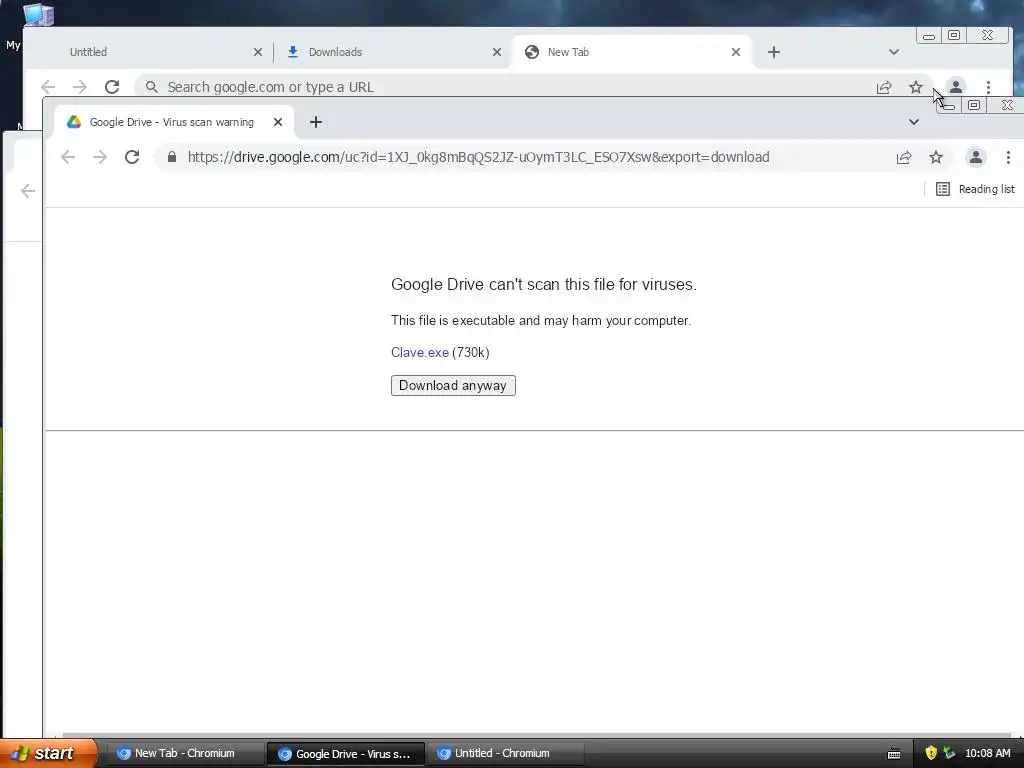Open the Windows start menu
This screenshot has width=1024, height=768.
click(48, 753)
